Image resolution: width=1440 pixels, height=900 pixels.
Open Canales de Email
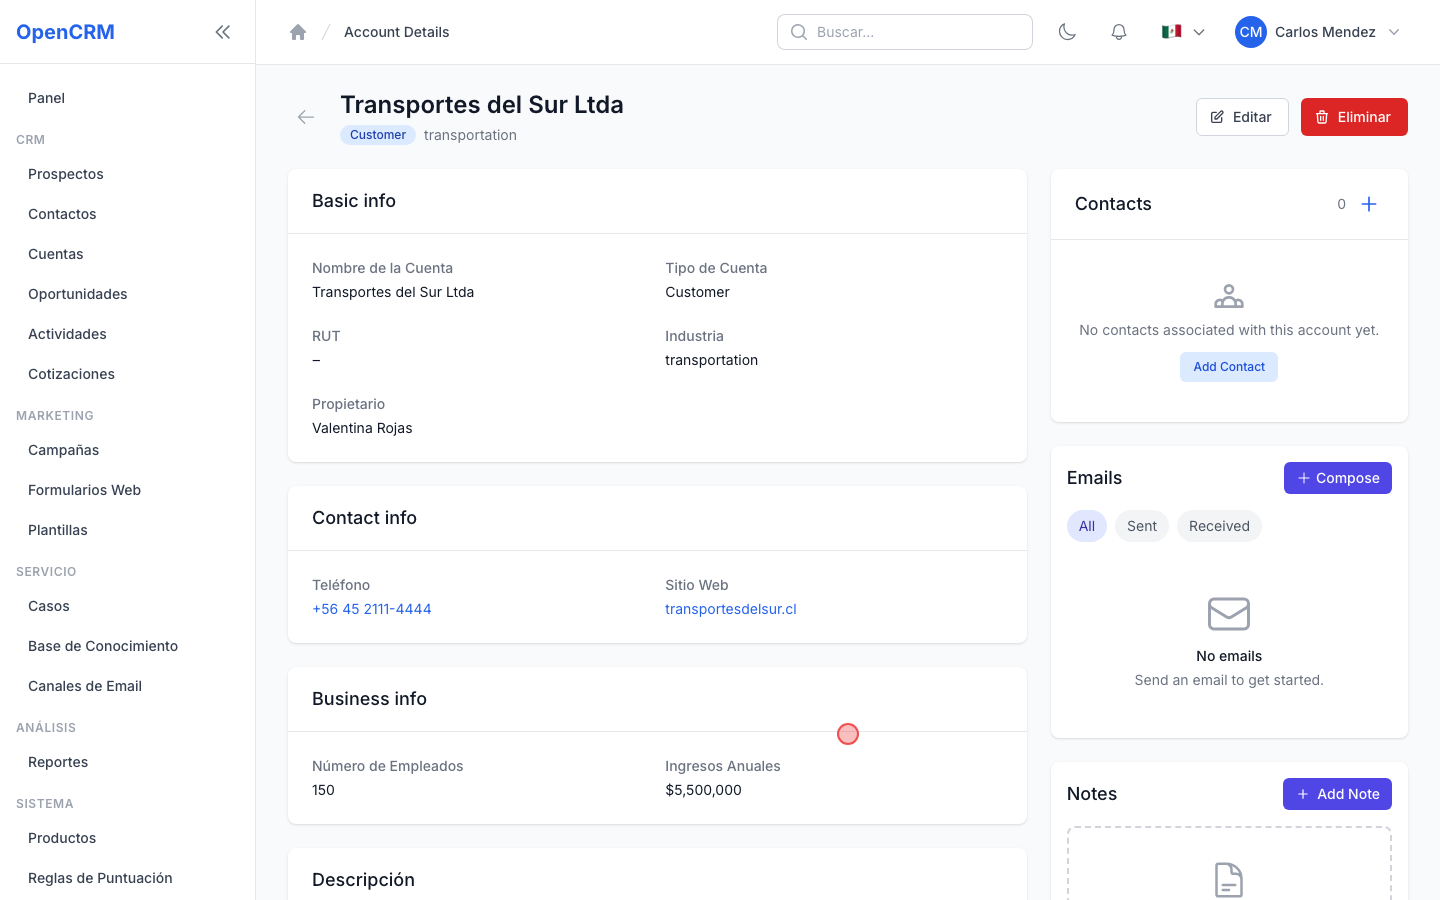[x=127, y=686]
